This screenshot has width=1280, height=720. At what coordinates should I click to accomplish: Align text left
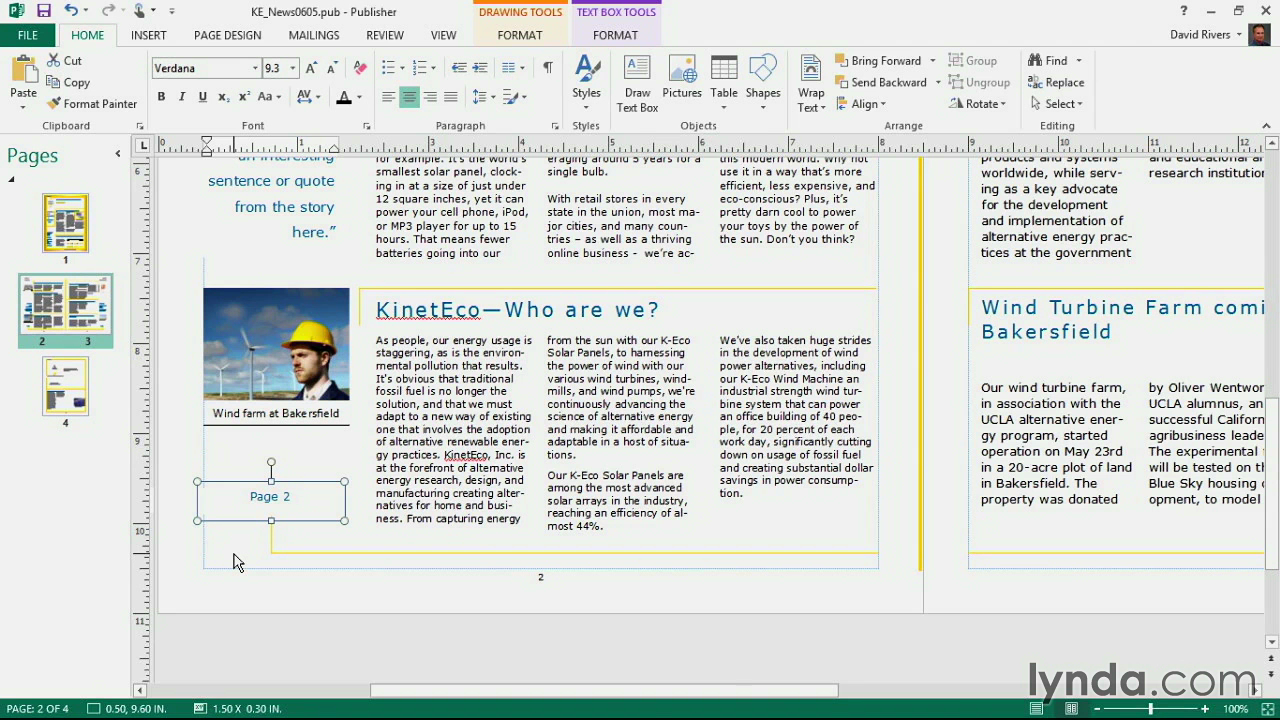388,97
